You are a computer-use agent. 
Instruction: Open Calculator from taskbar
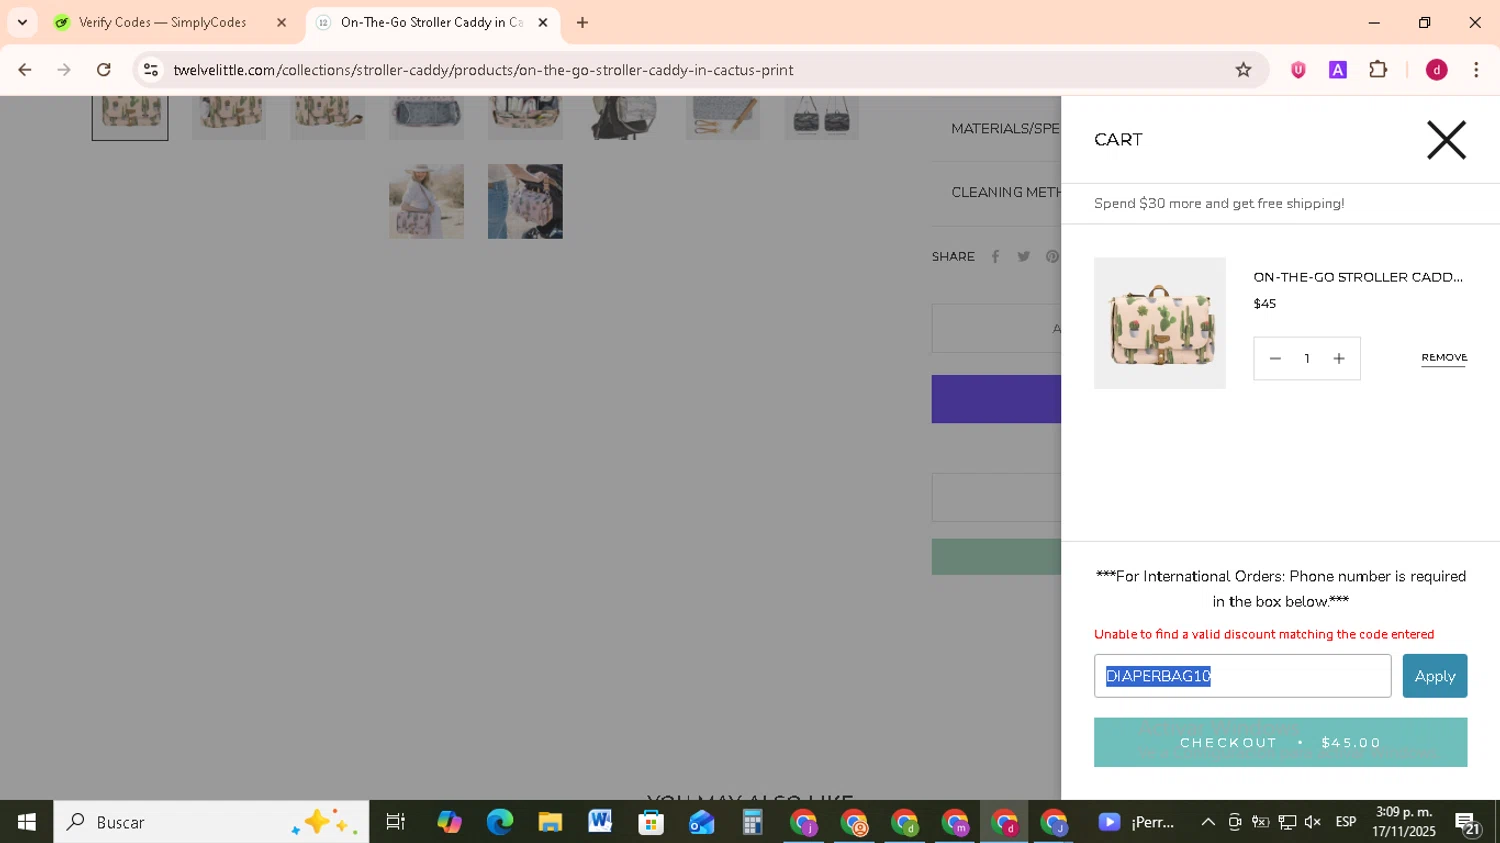tap(752, 822)
